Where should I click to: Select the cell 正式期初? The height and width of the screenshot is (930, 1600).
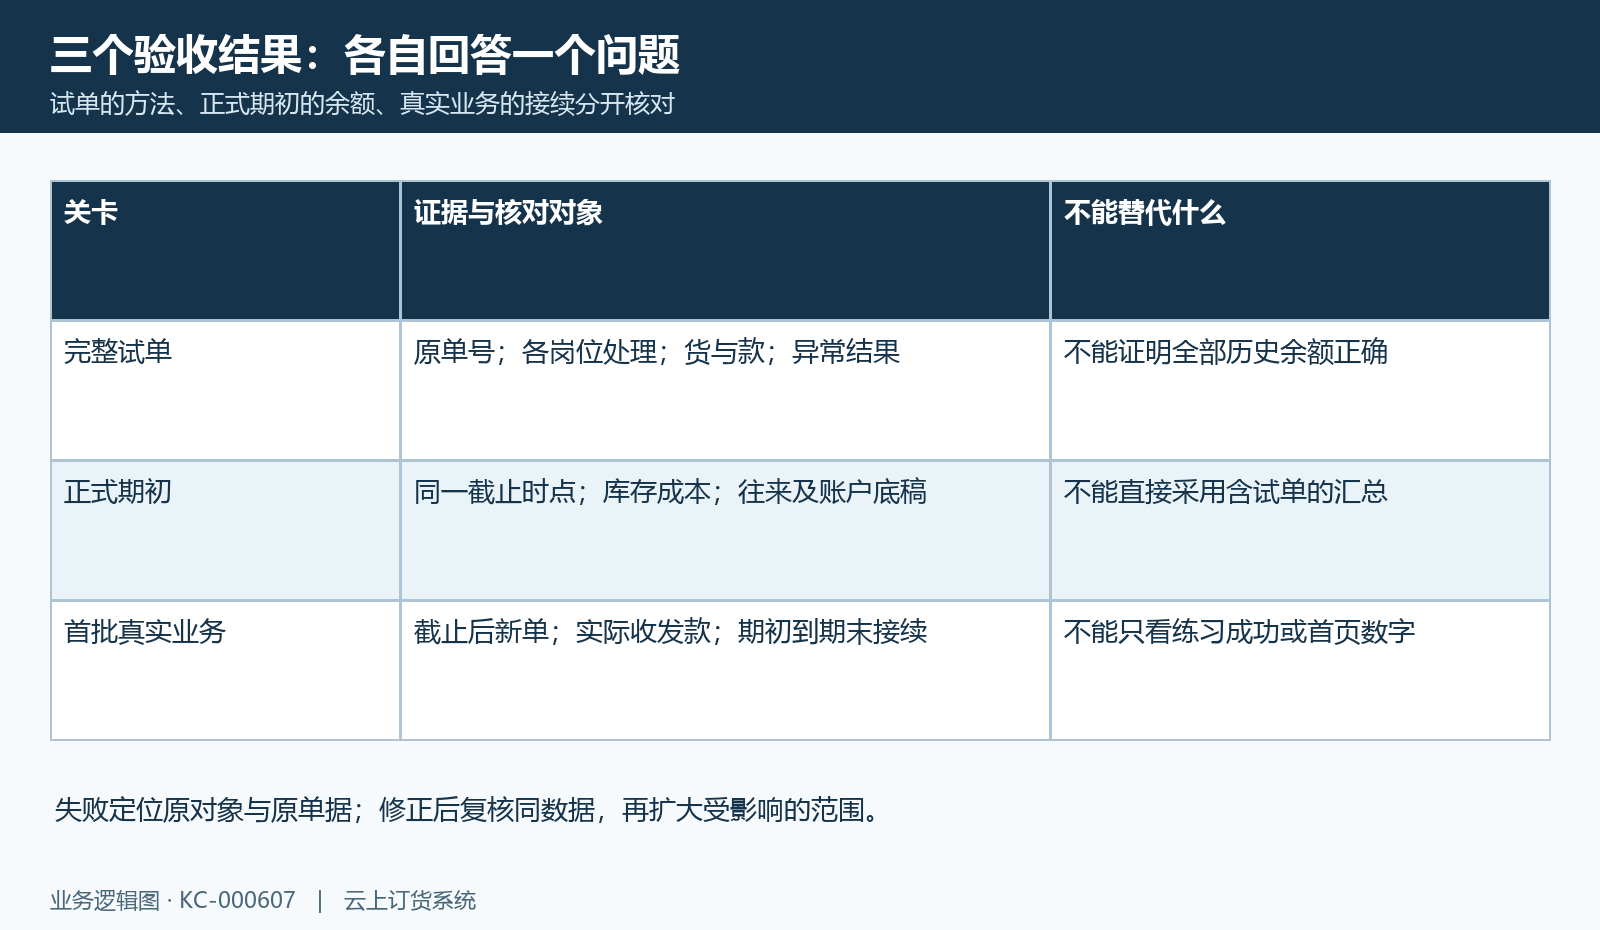[x=226, y=531]
